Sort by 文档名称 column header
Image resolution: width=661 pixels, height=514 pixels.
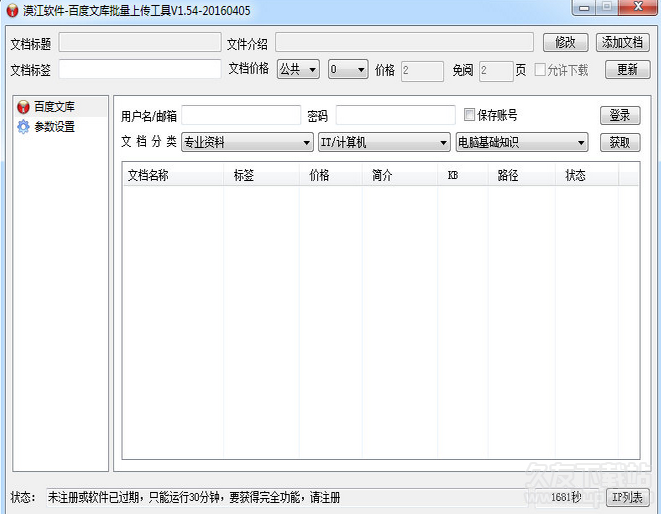[x=173, y=175]
